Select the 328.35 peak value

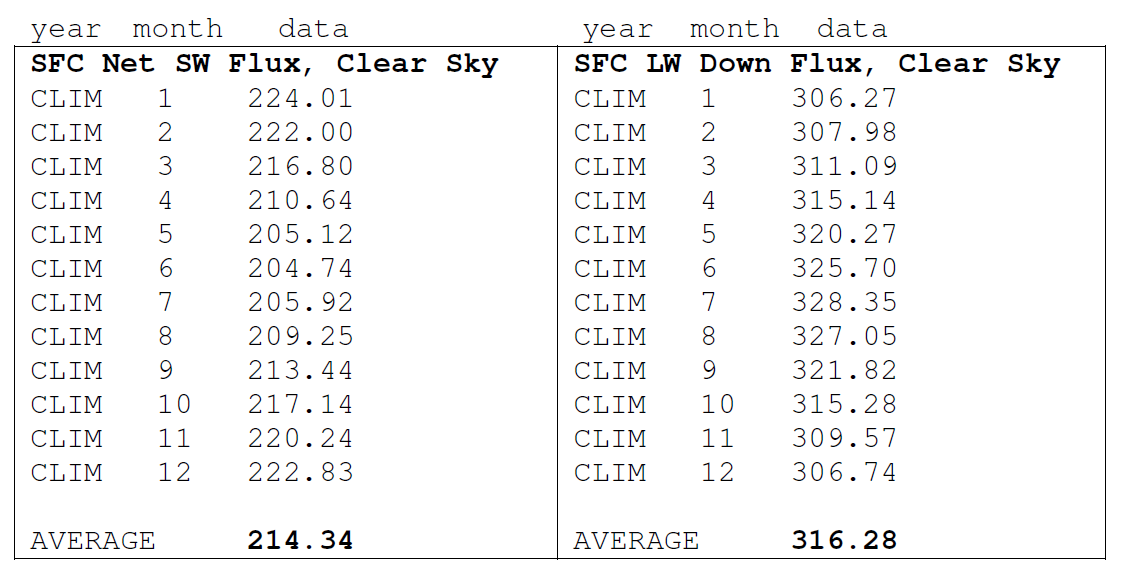(844, 302)
